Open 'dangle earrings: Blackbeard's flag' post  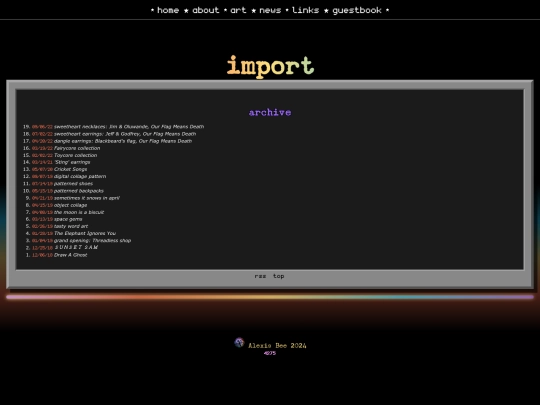[x=123, y=141]
